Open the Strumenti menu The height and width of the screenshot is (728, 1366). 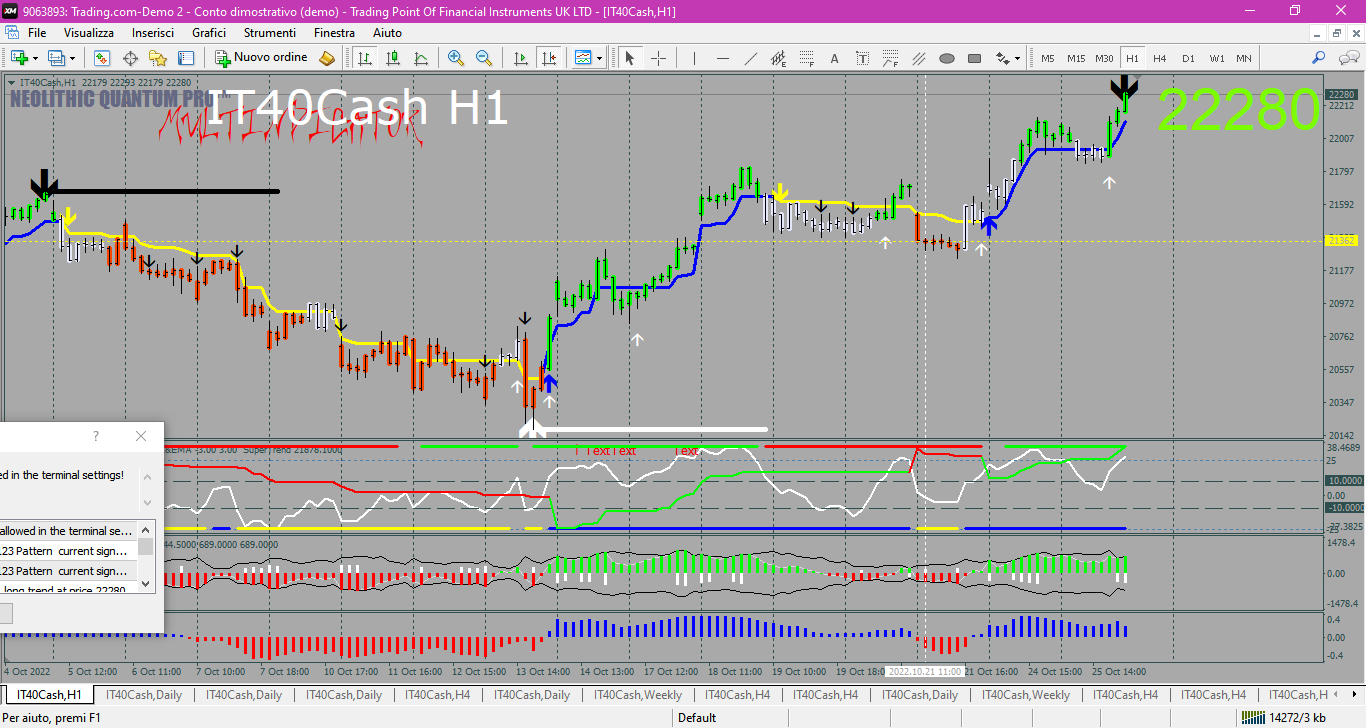coord(270,33)
